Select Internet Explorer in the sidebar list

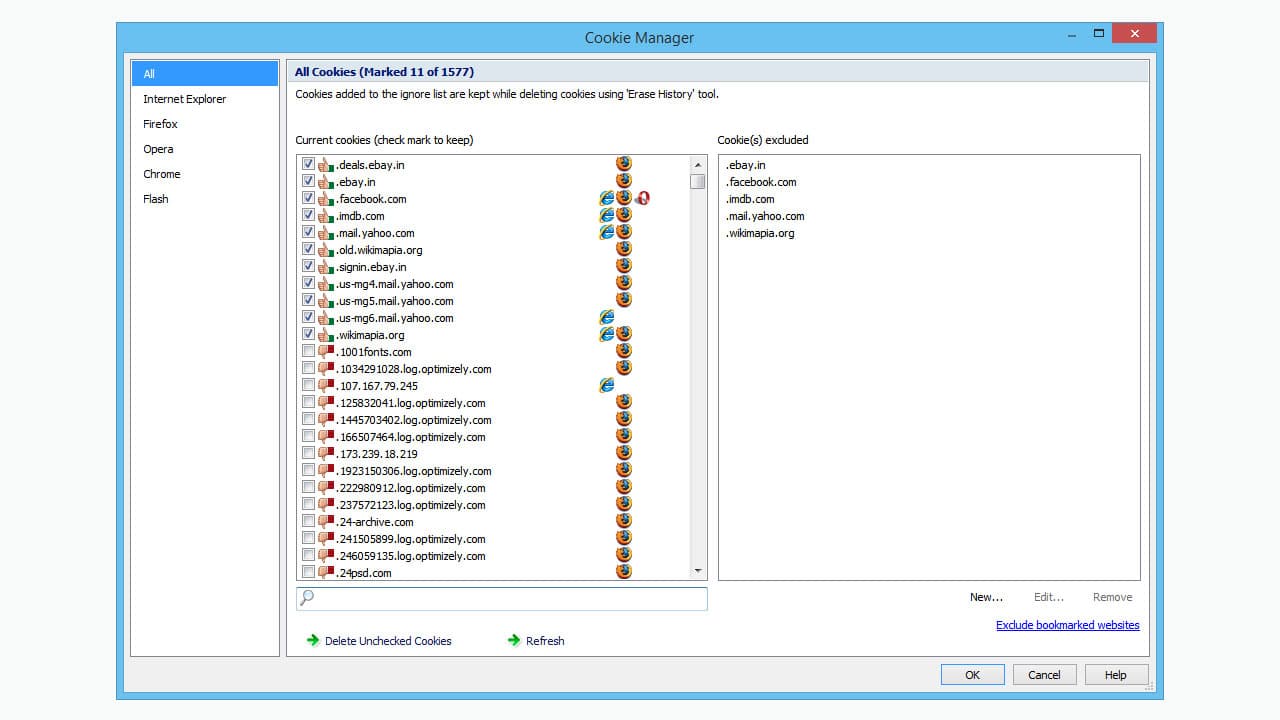click(184, 98)
